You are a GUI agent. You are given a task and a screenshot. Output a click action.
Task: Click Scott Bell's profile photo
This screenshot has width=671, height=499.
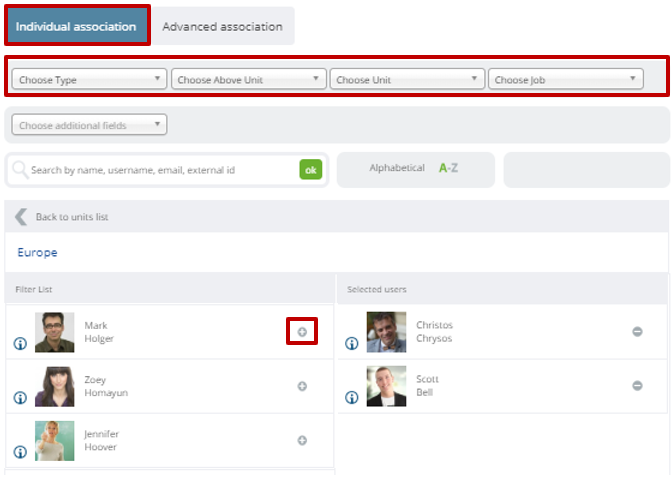[x=386, y=386]
